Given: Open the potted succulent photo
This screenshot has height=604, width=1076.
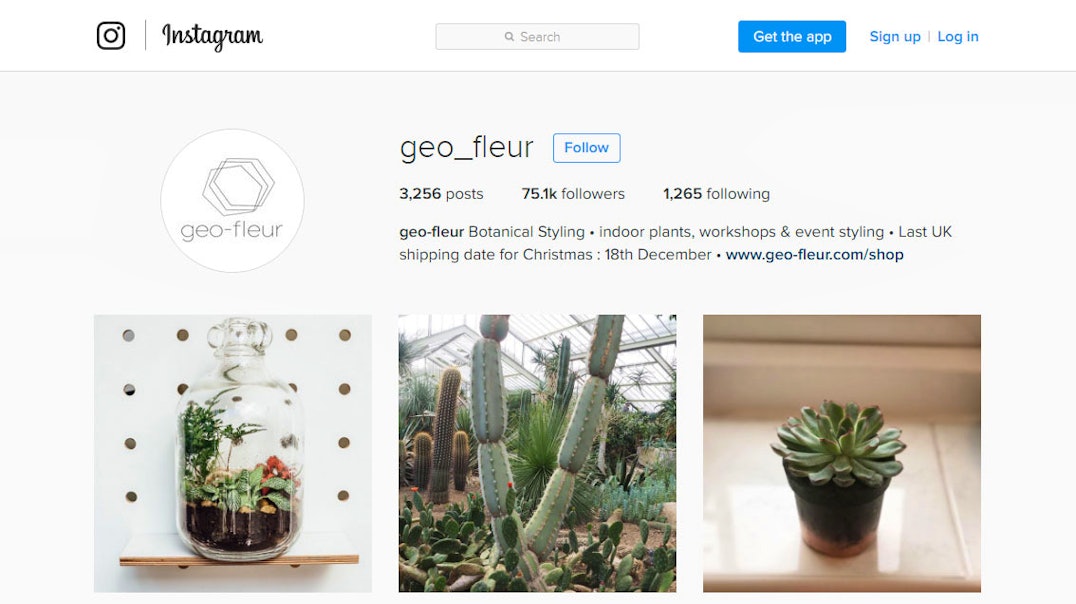Looking at the screenshot, I should pos(842,454).
